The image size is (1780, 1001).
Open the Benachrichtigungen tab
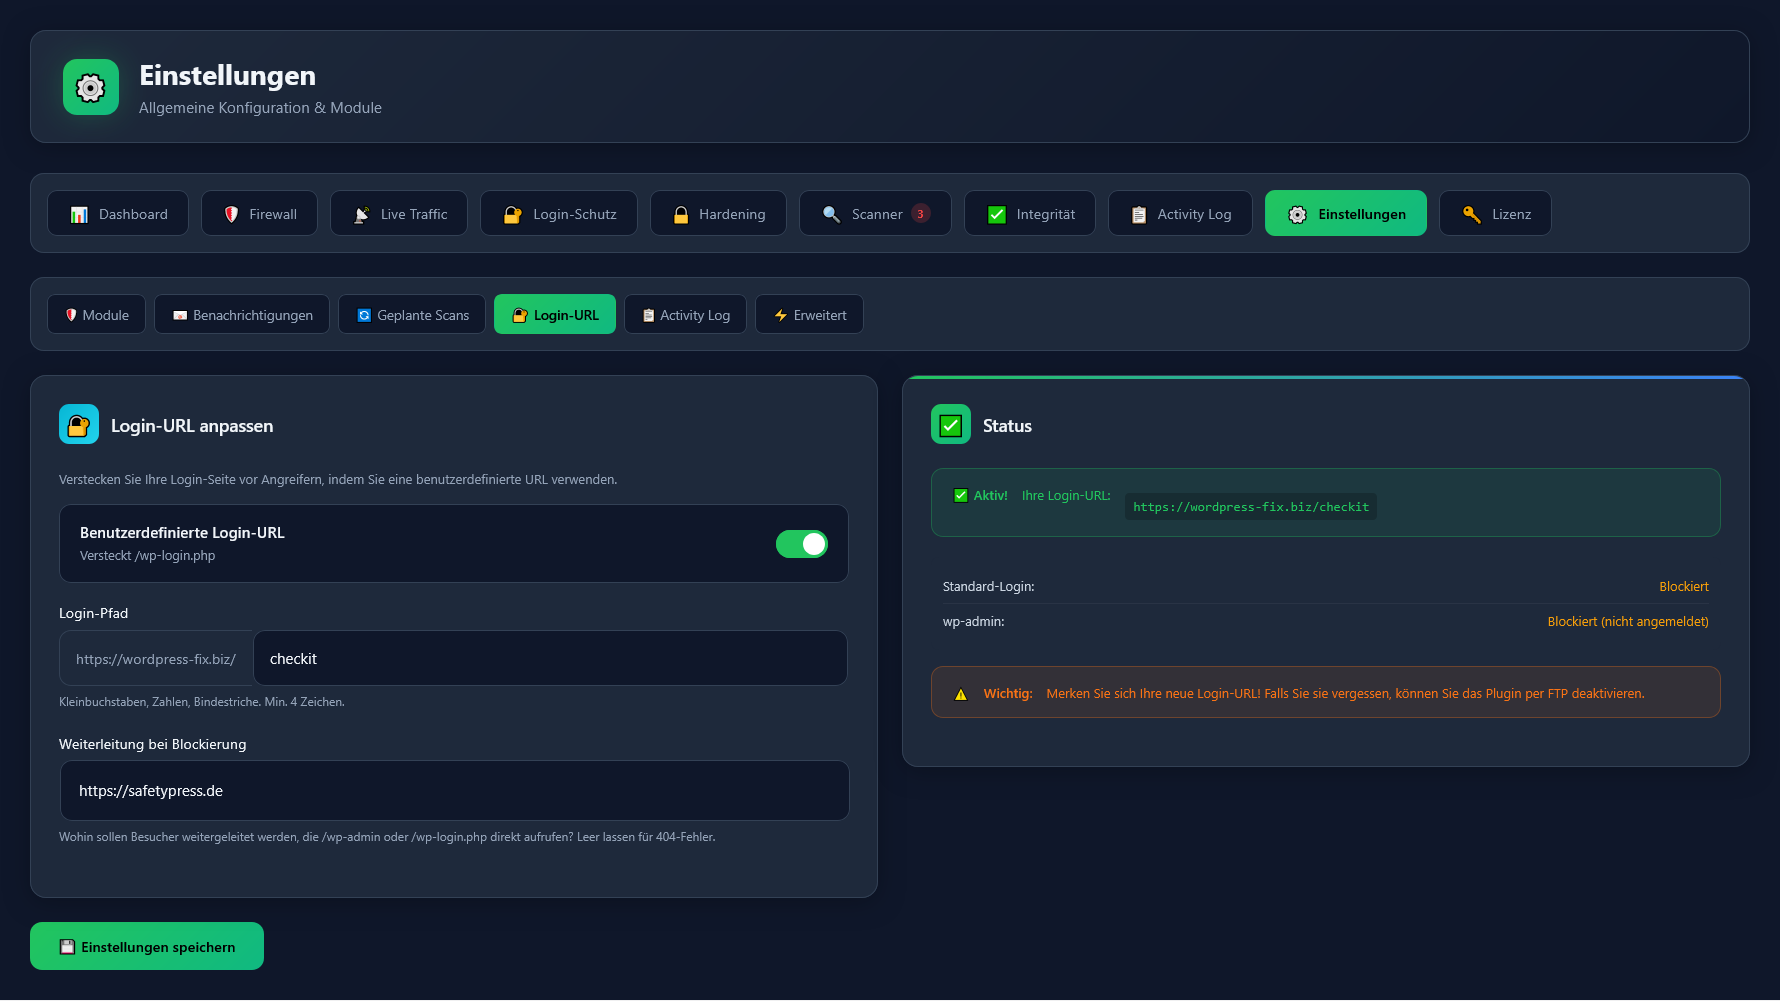click(241, 314)
